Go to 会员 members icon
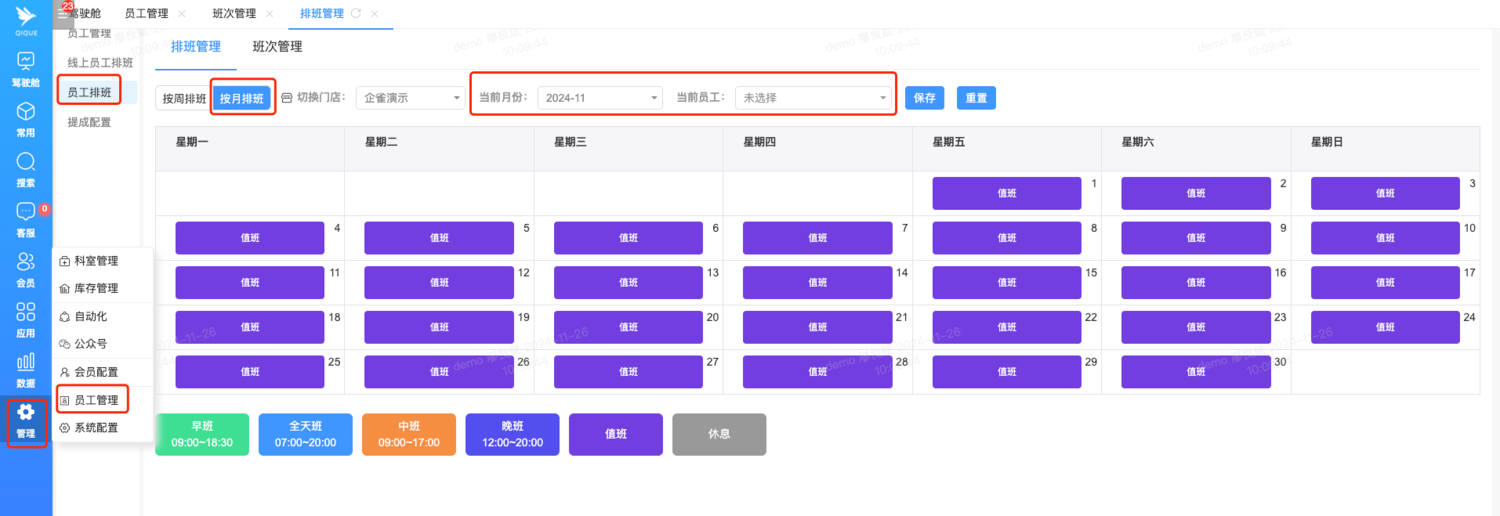1500x516 pixels. point(26,262)
